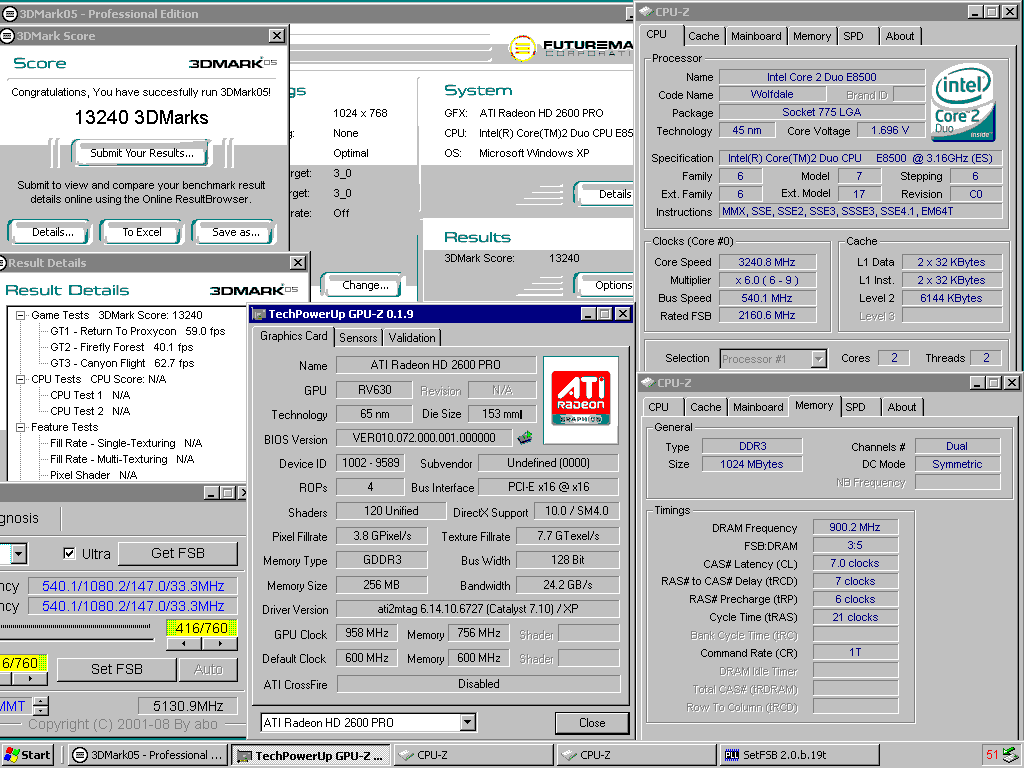Click the ATI Radeon logo in GPU-Z

581,399
